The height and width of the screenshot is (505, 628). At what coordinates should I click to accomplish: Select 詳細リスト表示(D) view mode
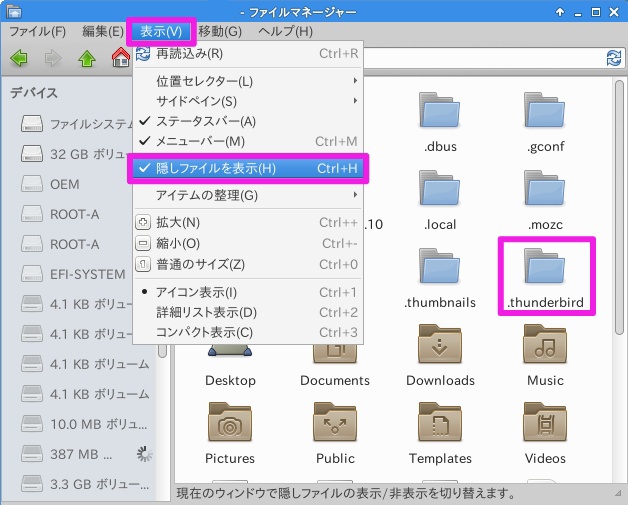pos(248,312)
